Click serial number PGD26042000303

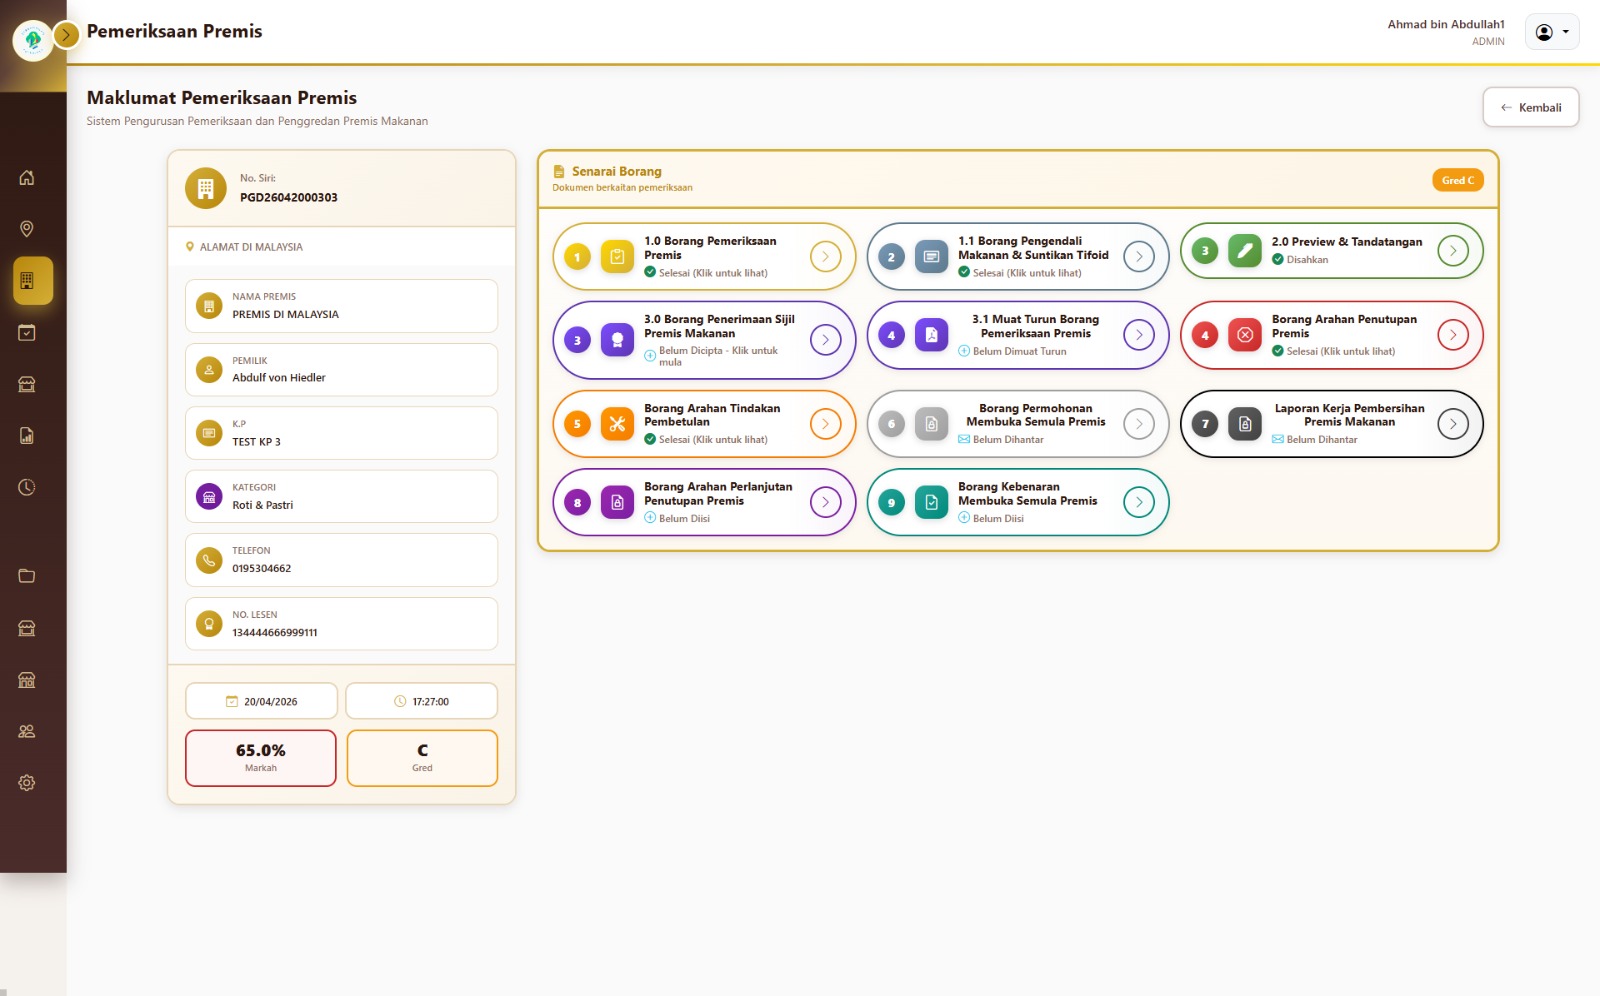tap(289, 198)
